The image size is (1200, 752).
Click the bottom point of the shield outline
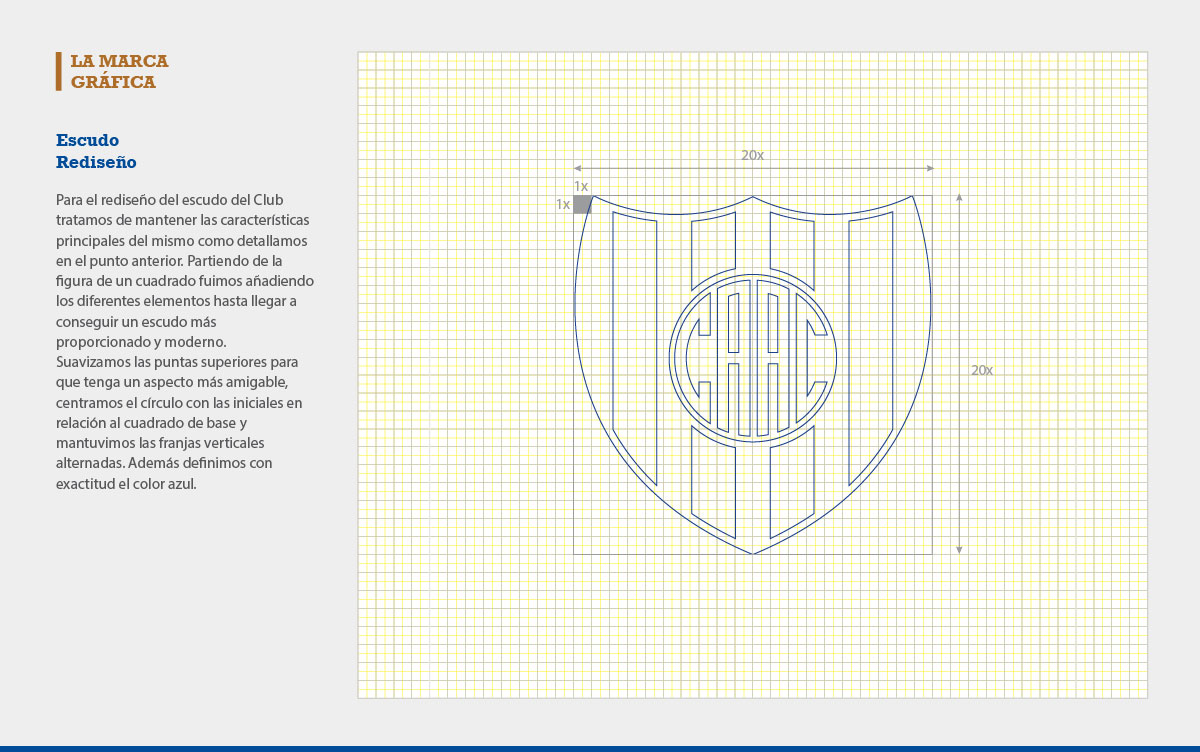[752, 553]
